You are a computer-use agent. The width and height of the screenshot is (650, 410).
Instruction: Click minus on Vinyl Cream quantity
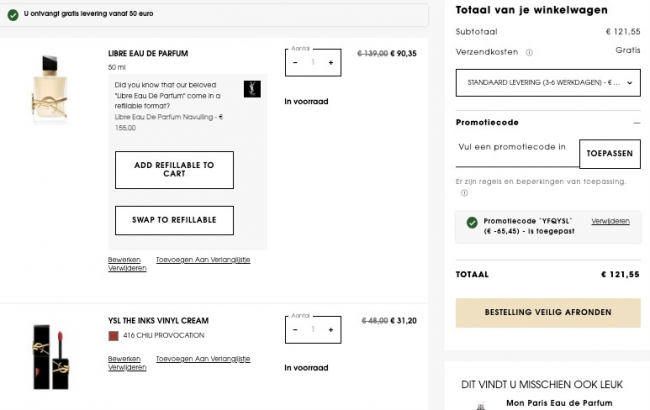(x=295, y=329)
